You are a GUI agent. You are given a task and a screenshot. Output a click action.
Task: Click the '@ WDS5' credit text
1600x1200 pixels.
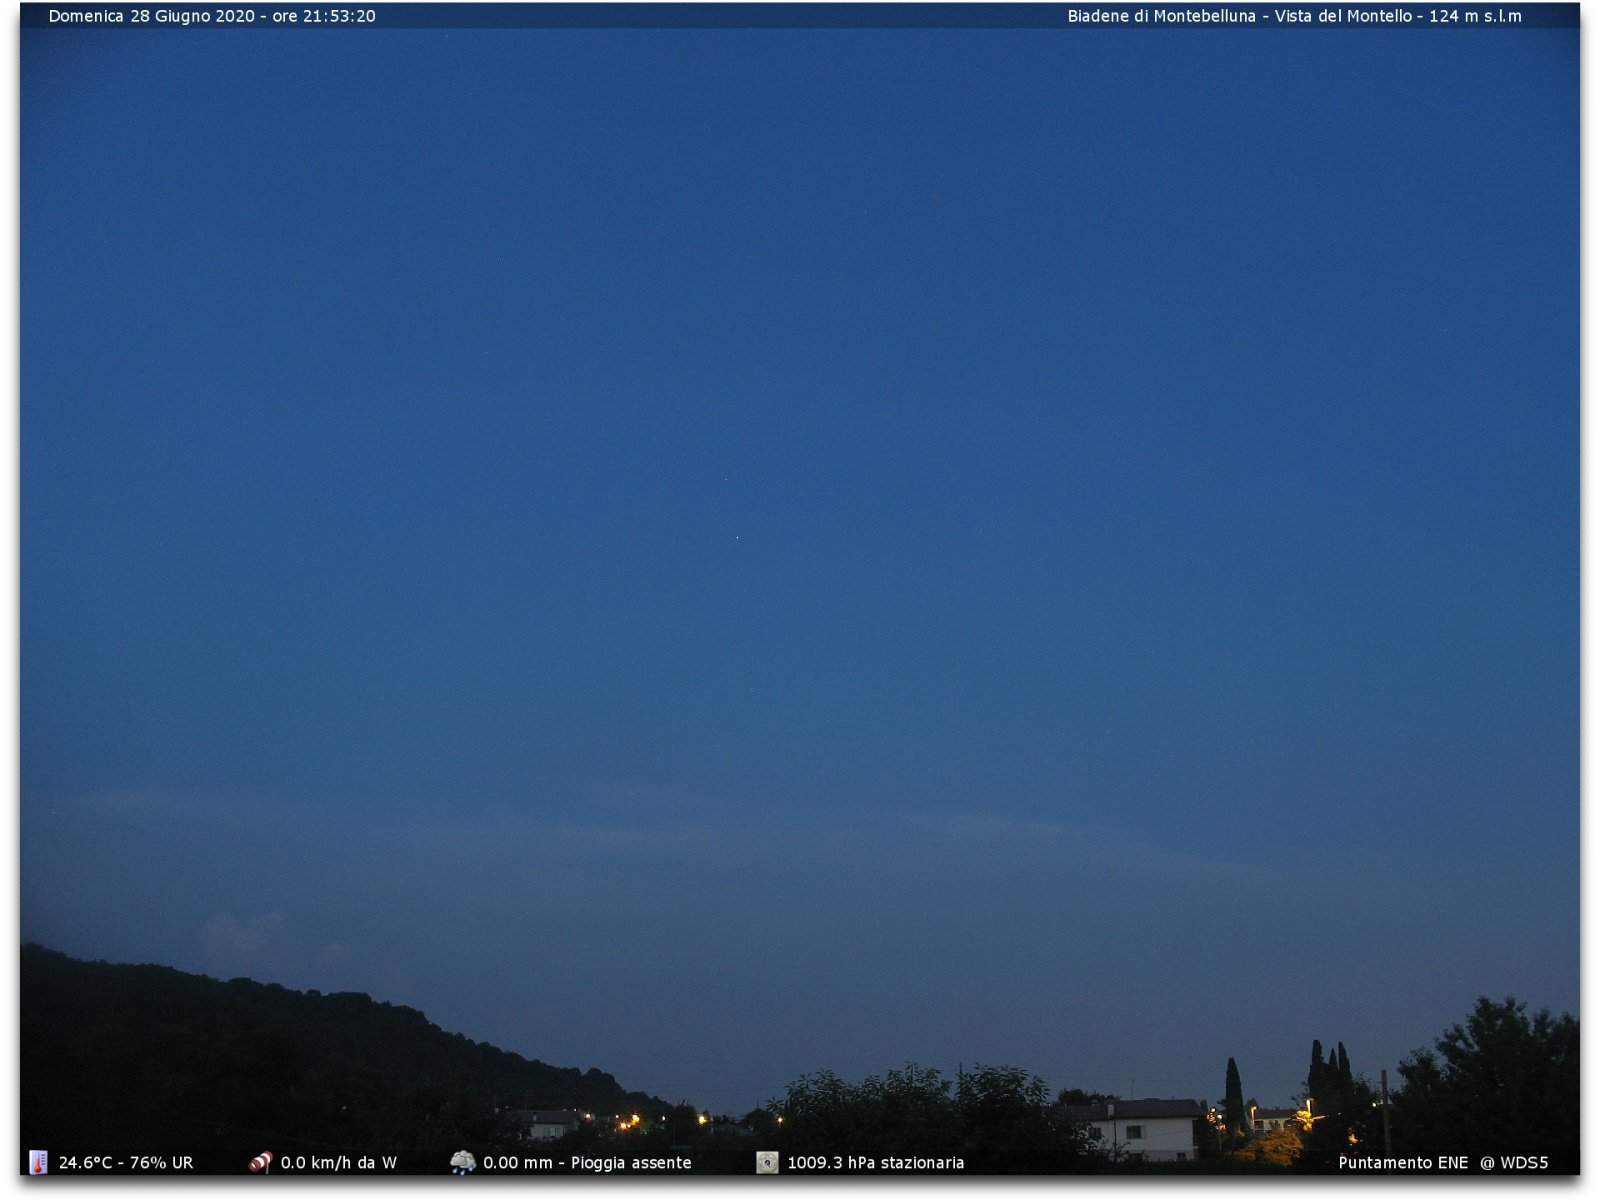1514,1163
